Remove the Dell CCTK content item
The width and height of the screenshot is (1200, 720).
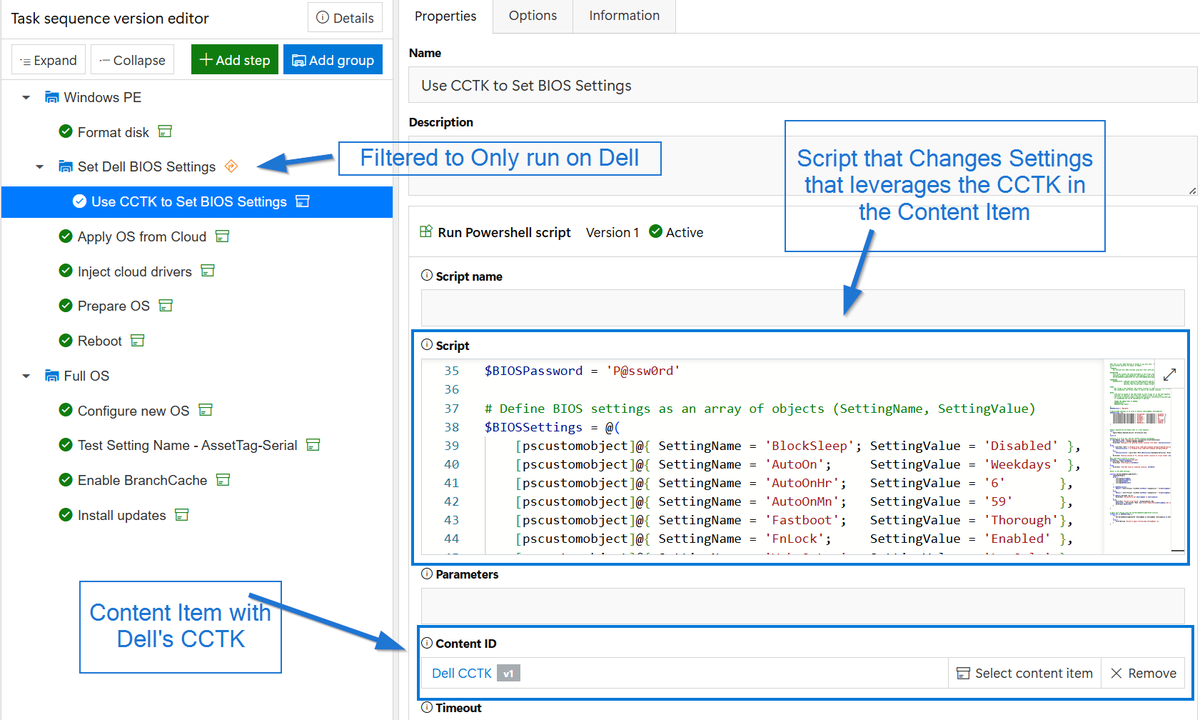1143,673
